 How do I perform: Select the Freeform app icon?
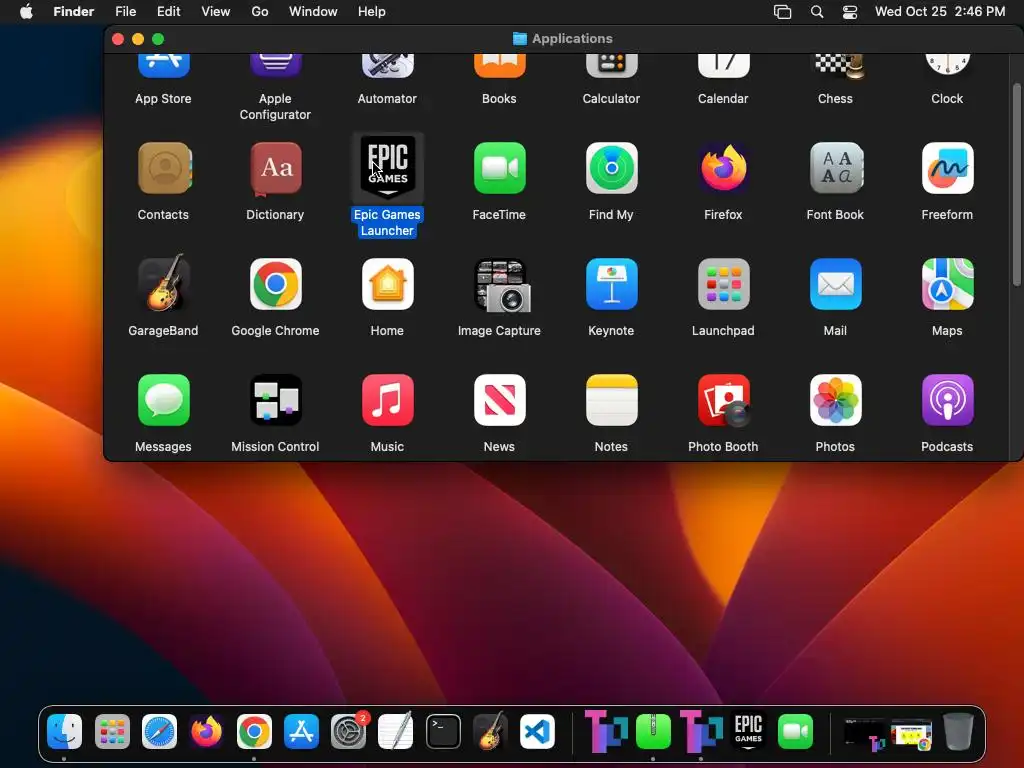point(948,168)
